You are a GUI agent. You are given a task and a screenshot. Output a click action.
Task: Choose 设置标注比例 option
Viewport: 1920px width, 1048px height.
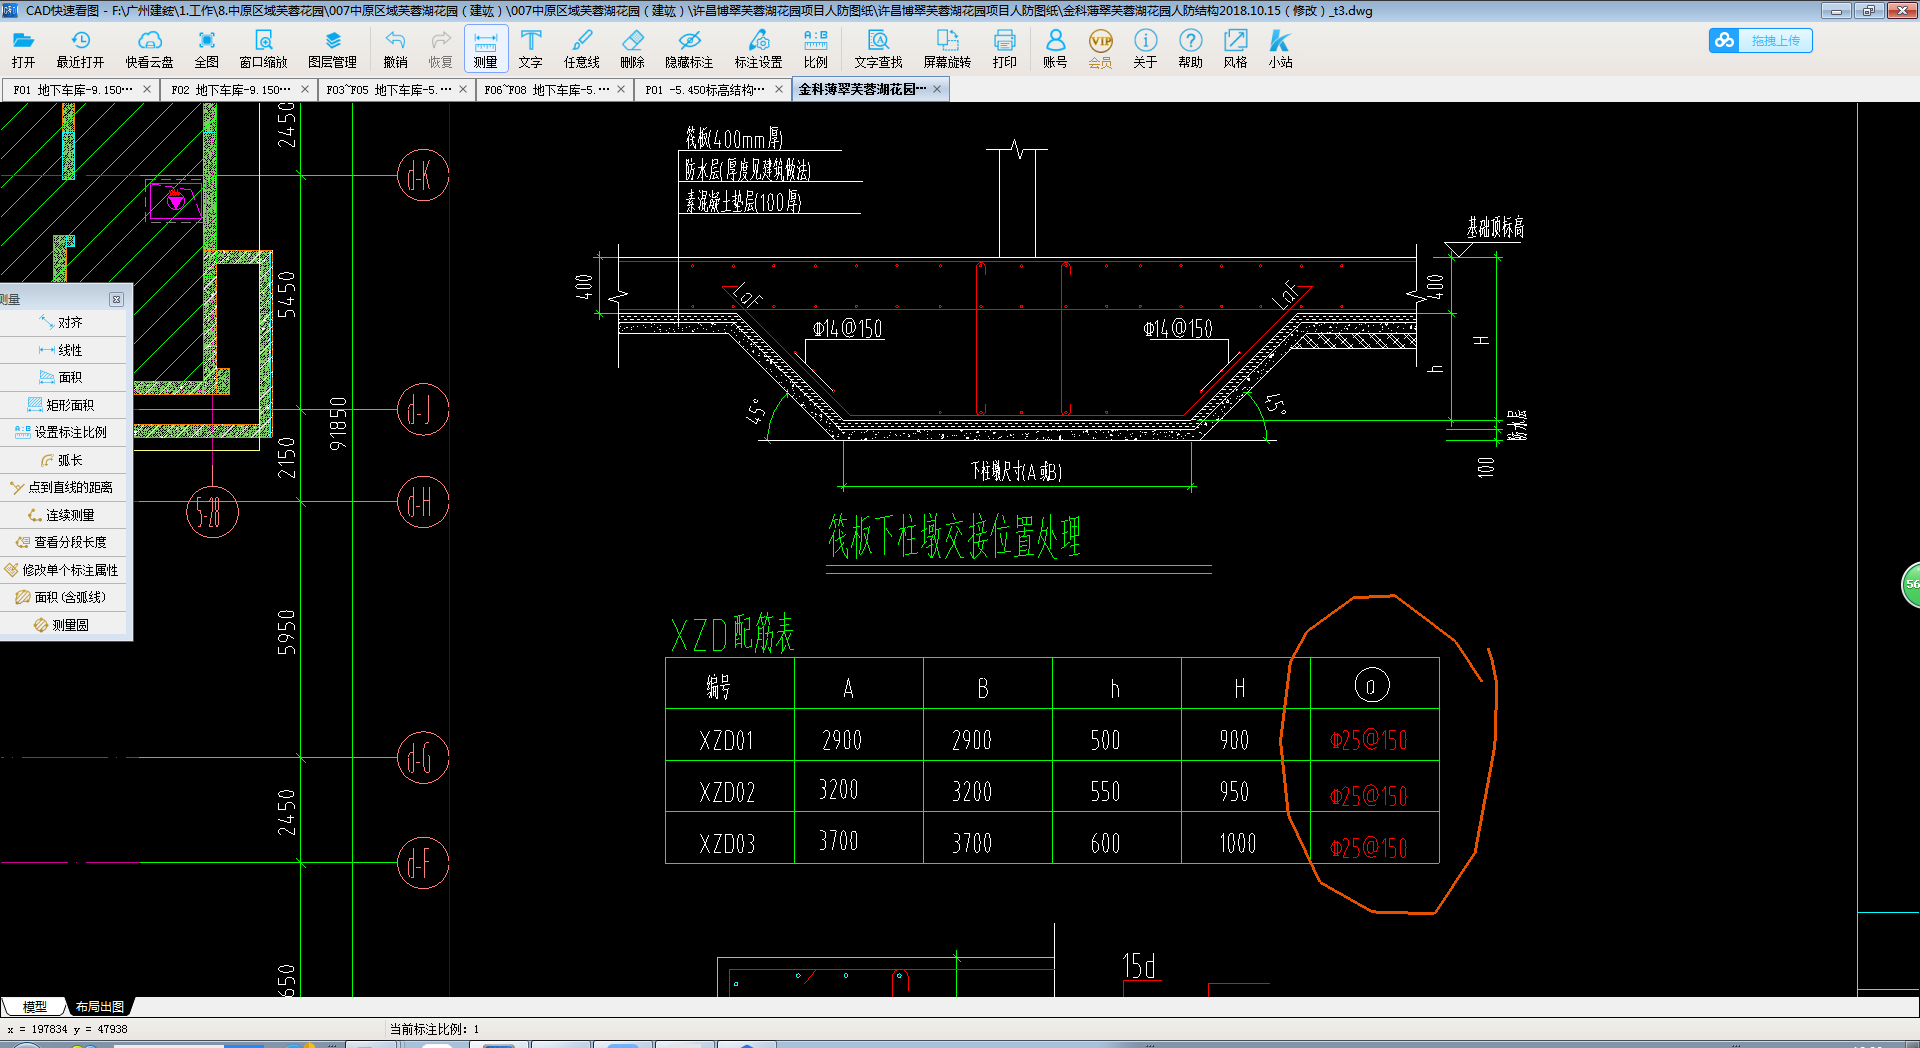(64, 433)
